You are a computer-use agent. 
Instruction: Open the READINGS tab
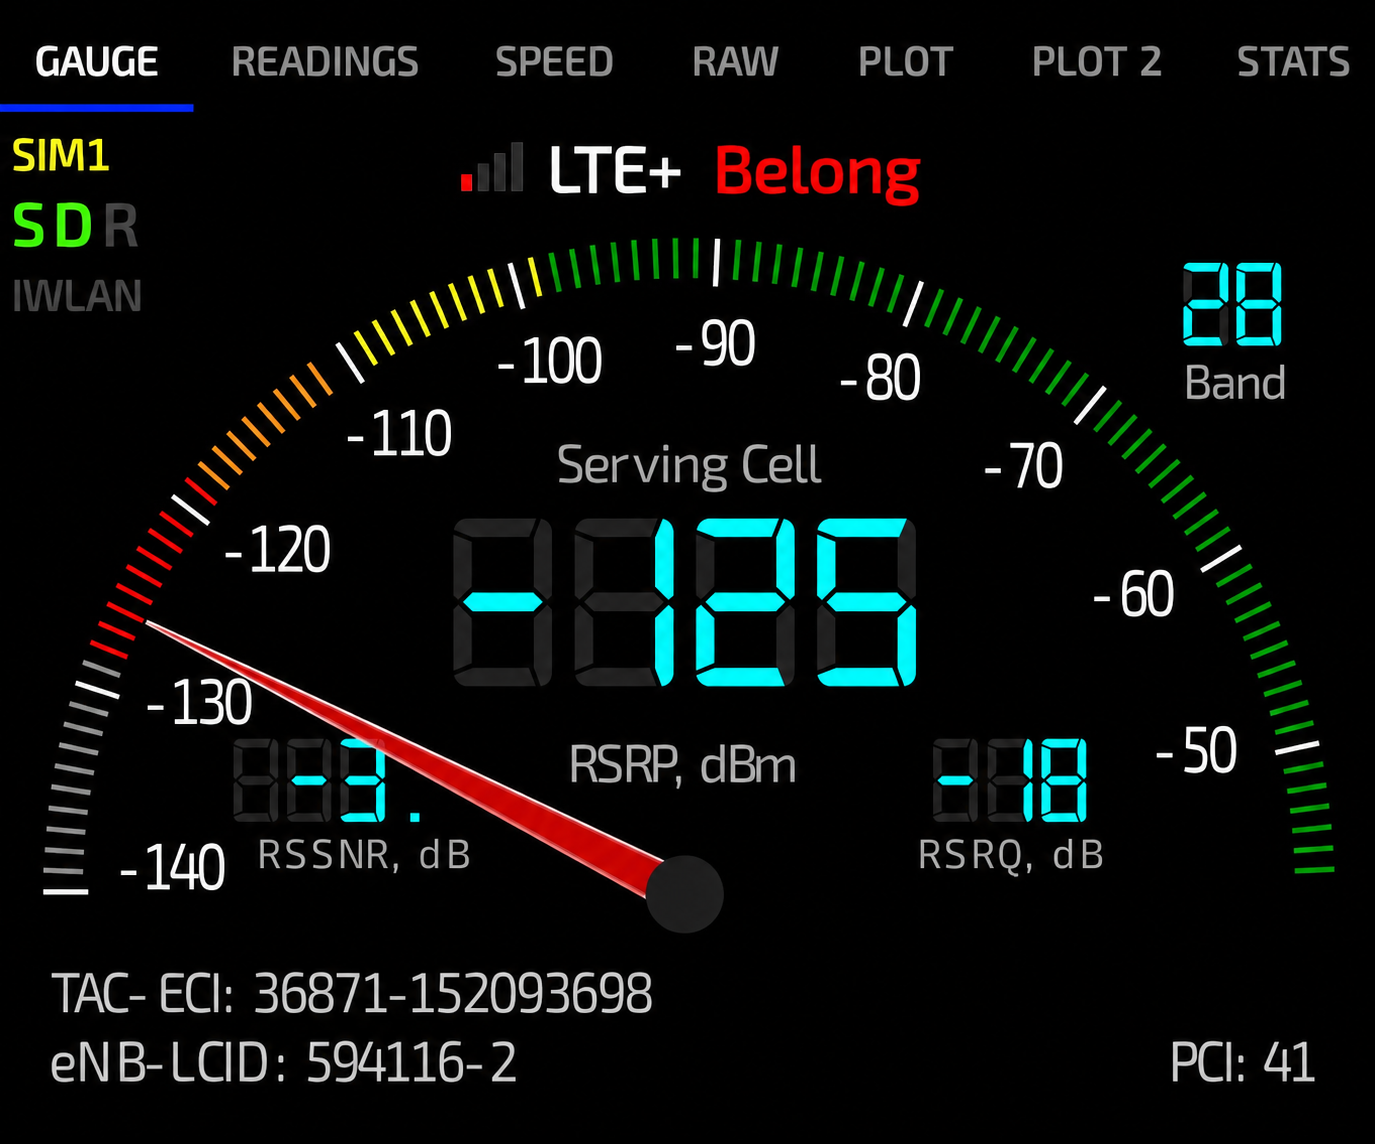coord(325,62)
